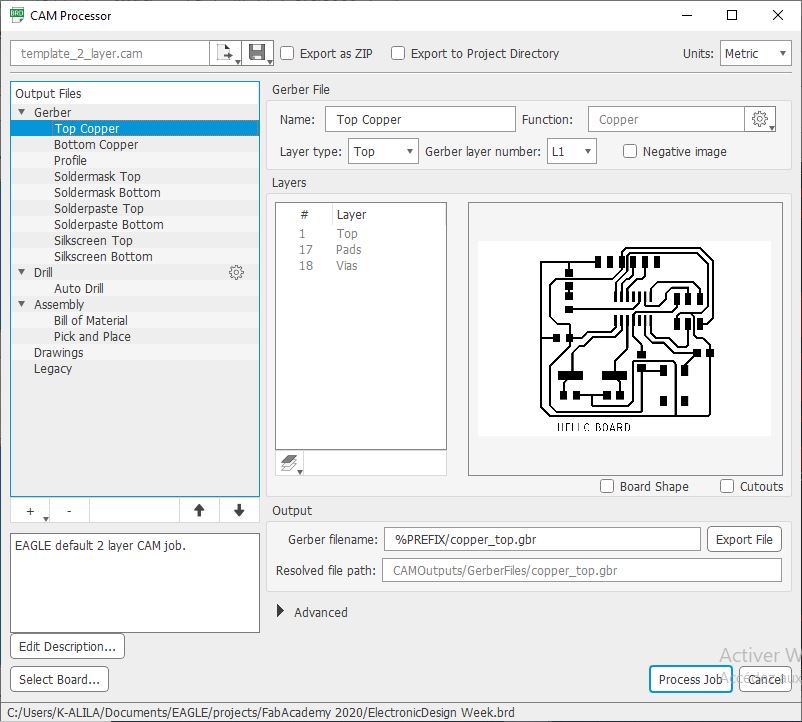Minimize the CAM Processor window
This screenshot has height=722, width=802.
(687, 15)
